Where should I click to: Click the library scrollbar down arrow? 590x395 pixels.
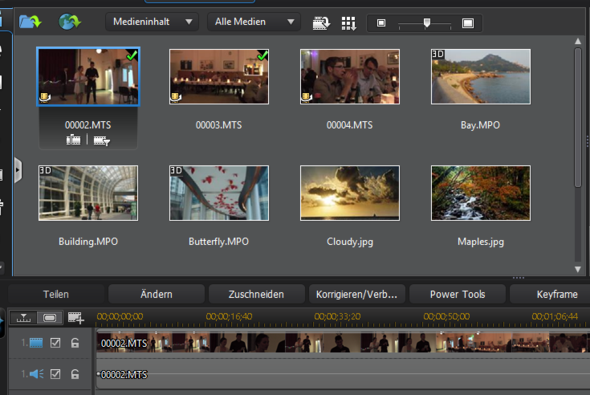(x=578, y=269)
